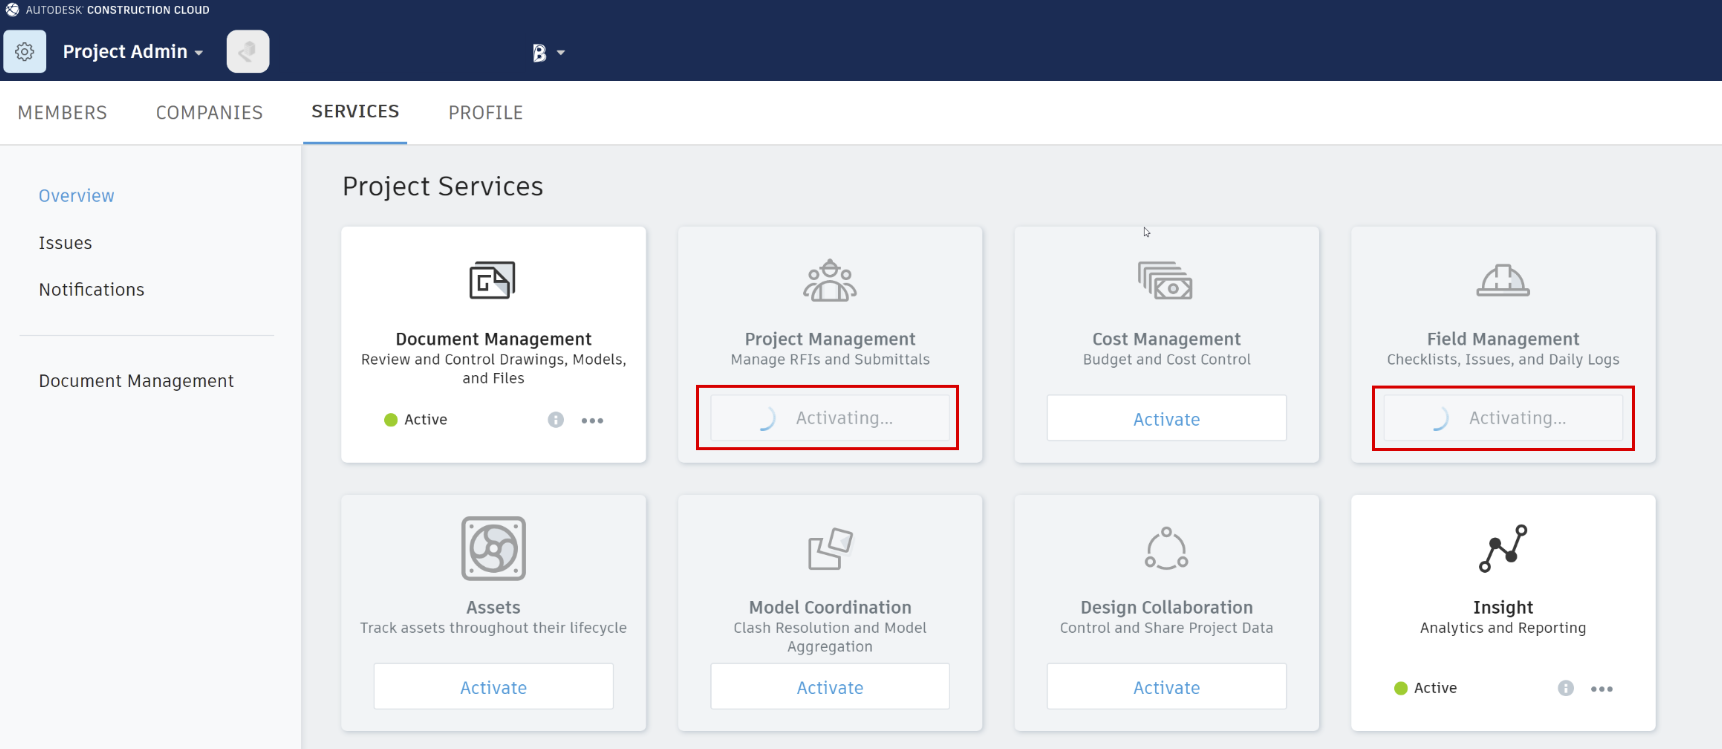
Task: Click the Assets service icon
Action: tap(493, 548)
